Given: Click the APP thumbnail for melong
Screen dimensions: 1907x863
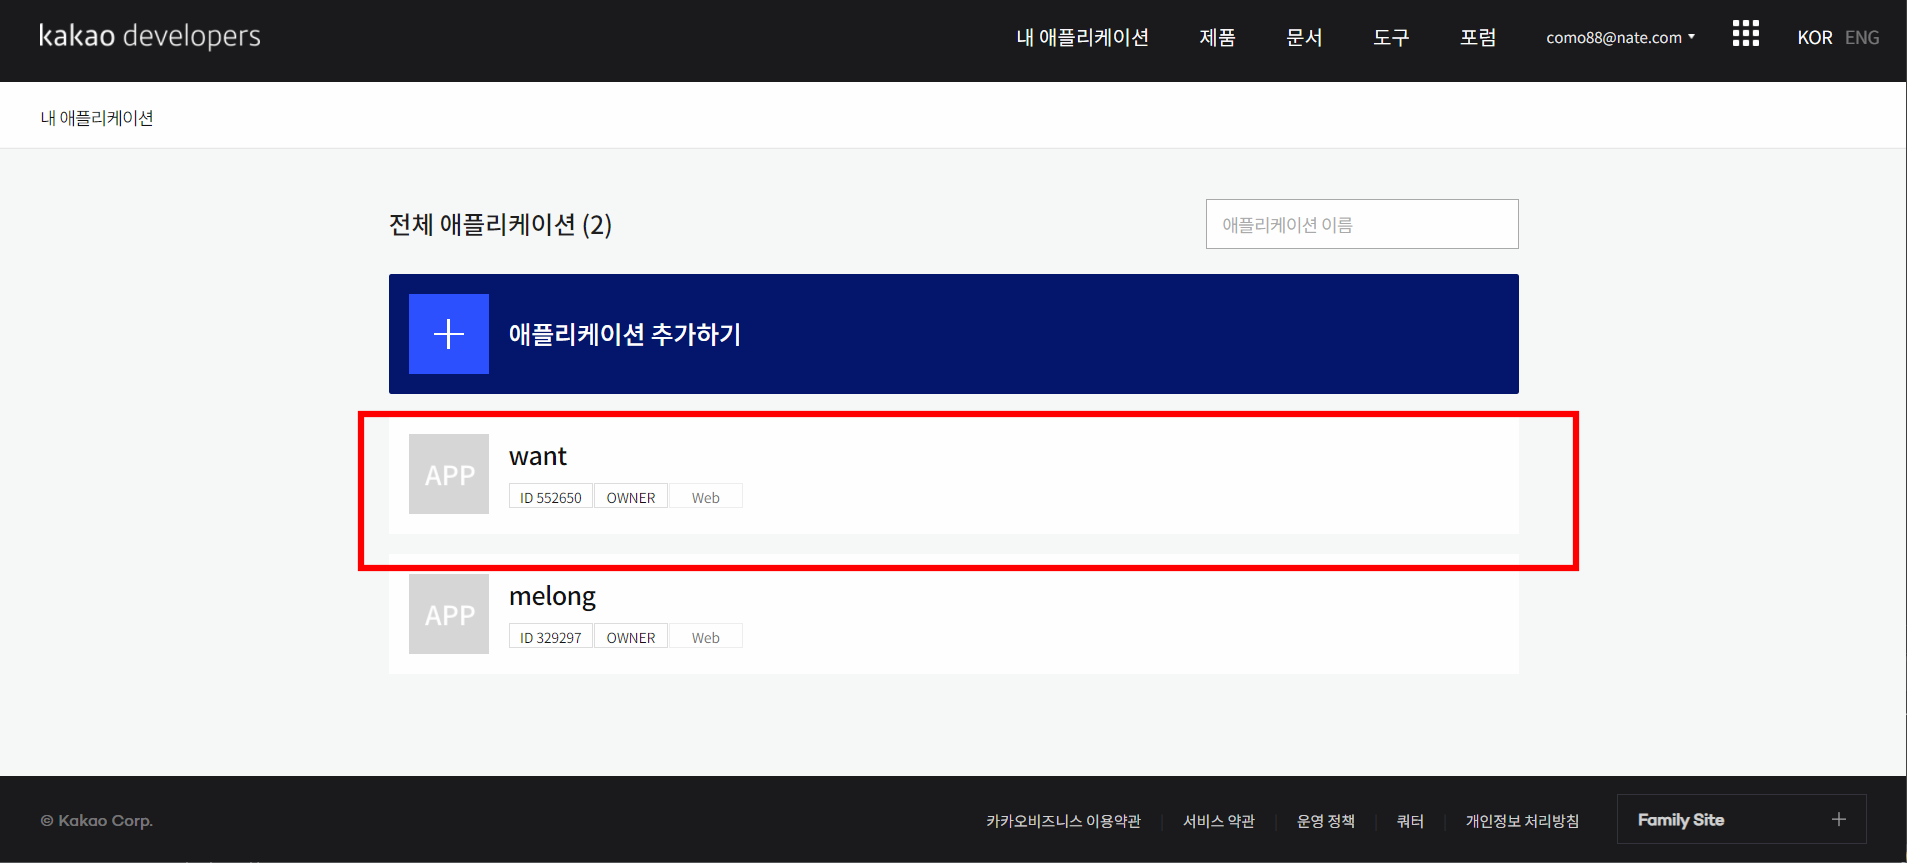Looking at the screenshot, I should [449, 614].
